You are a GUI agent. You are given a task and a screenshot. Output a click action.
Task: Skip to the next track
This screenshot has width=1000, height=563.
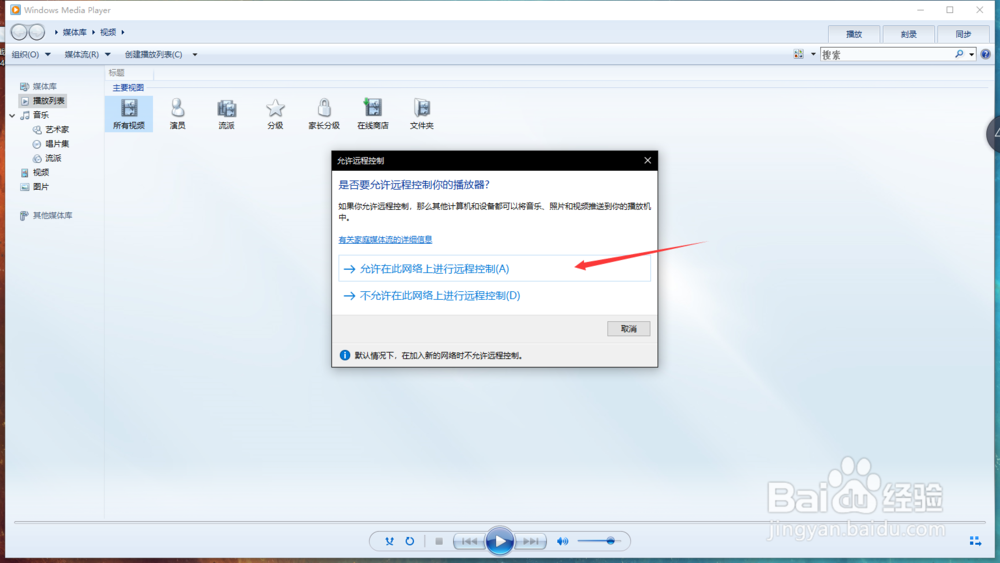point(531,541)
